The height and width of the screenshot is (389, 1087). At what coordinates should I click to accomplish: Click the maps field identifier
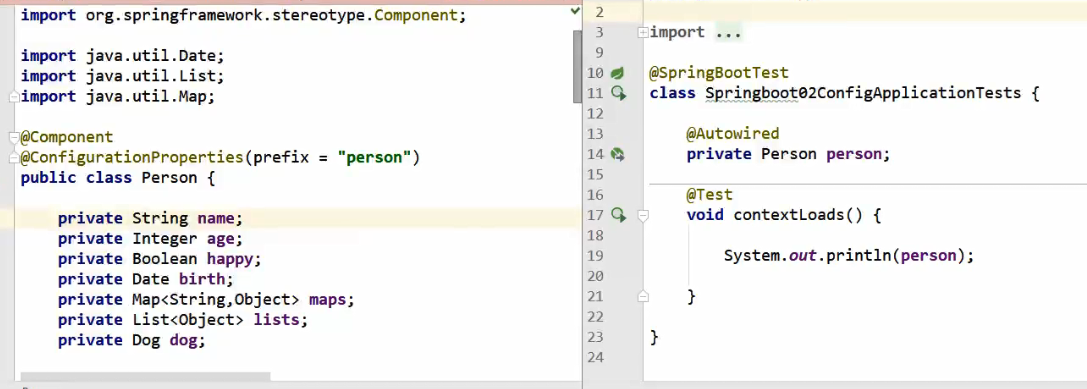click(x=327, y=300)
